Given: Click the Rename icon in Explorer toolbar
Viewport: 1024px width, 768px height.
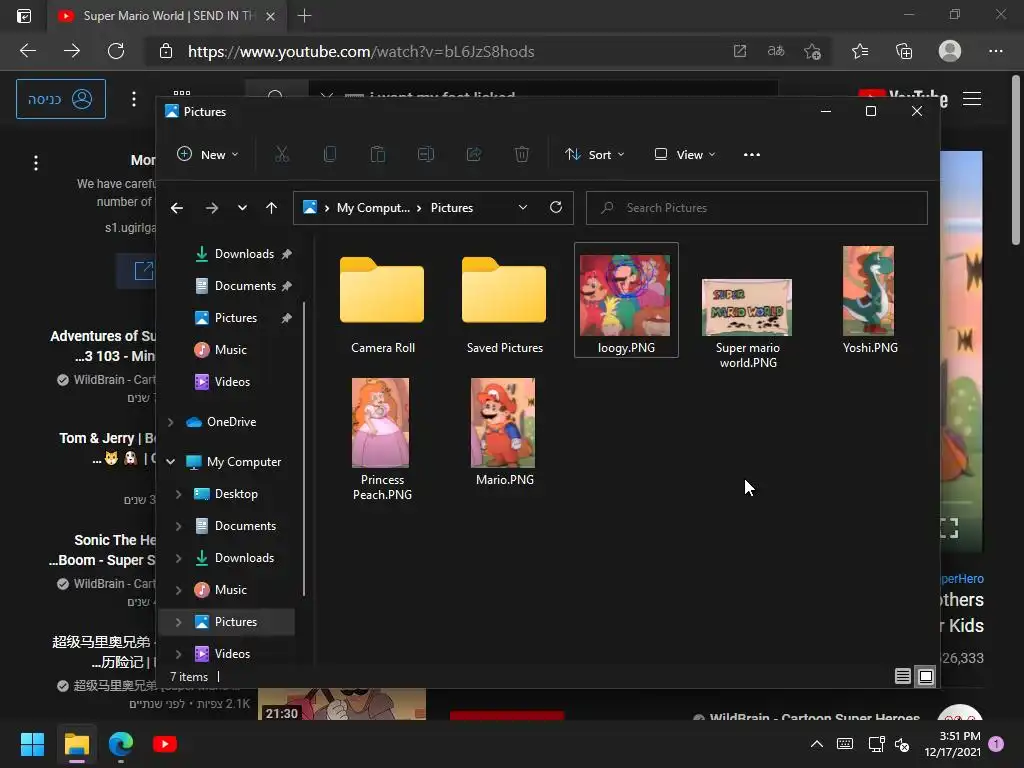Looking at the screenshot, I should [x=426, y=155].
